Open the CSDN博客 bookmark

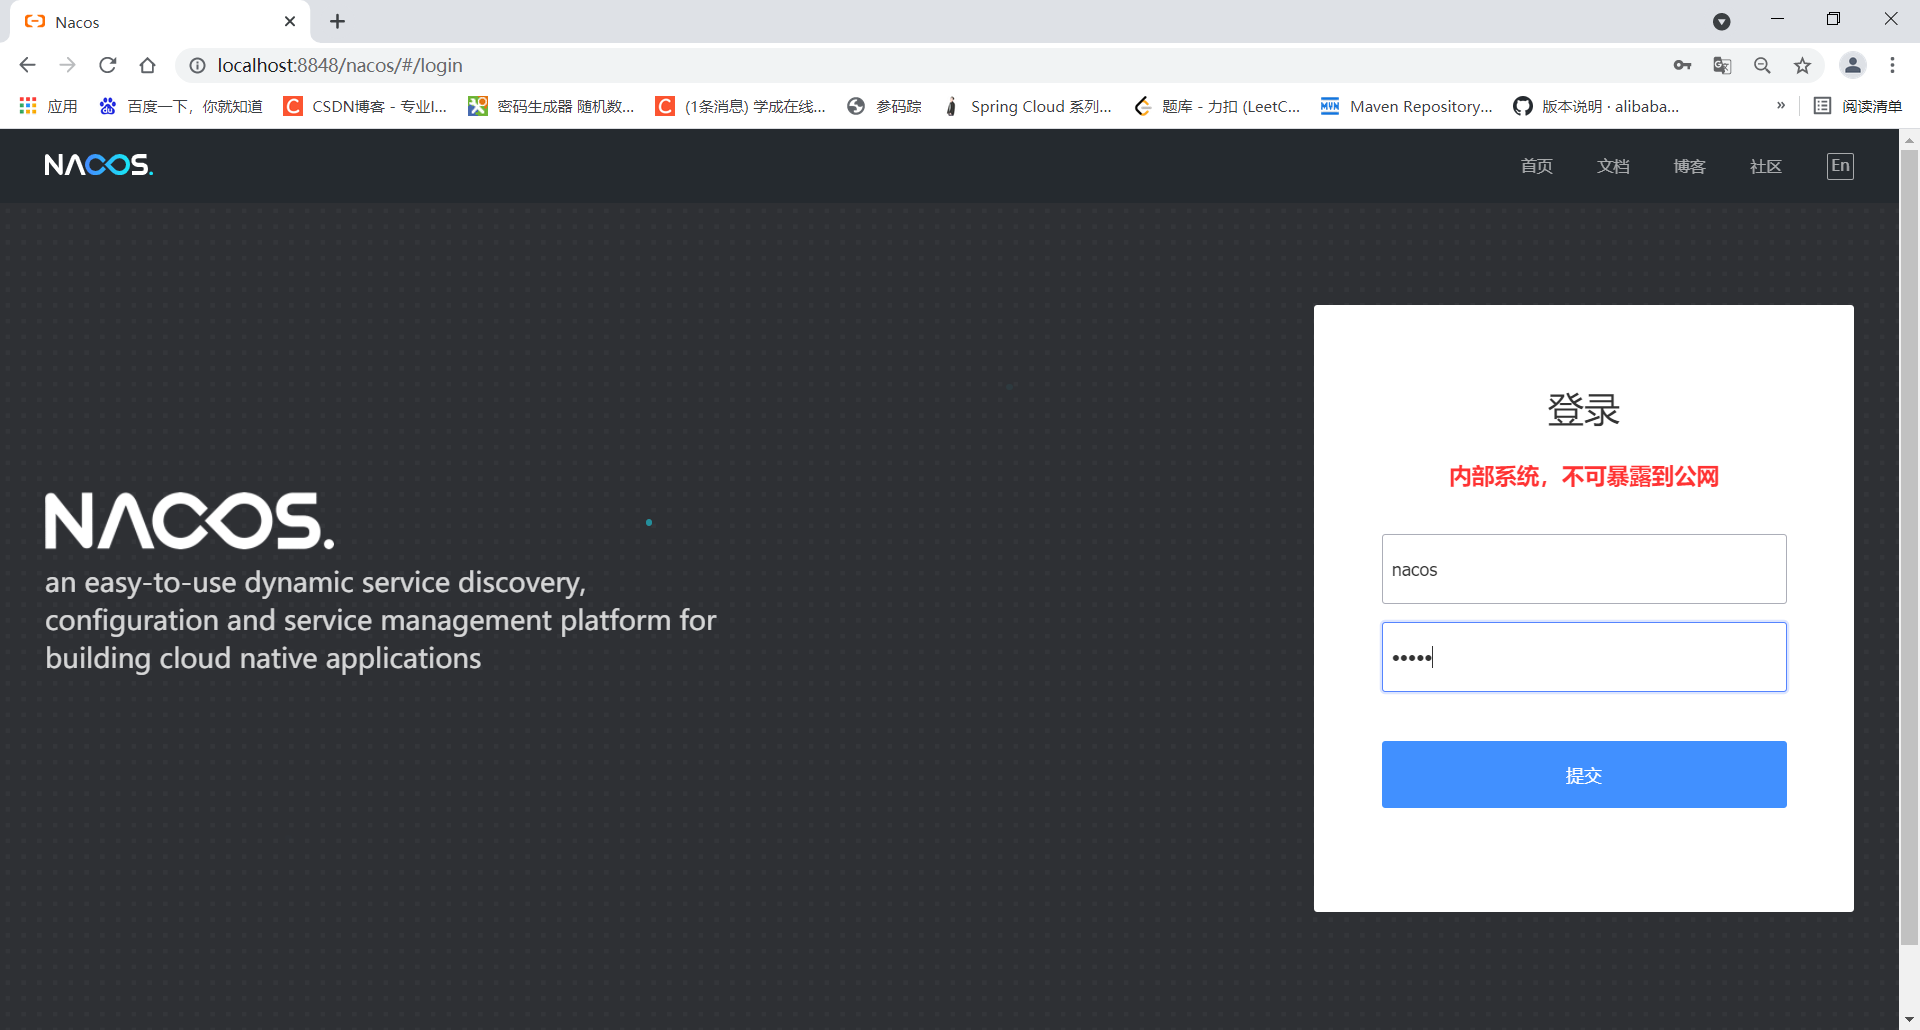click(x=365, y=106)
